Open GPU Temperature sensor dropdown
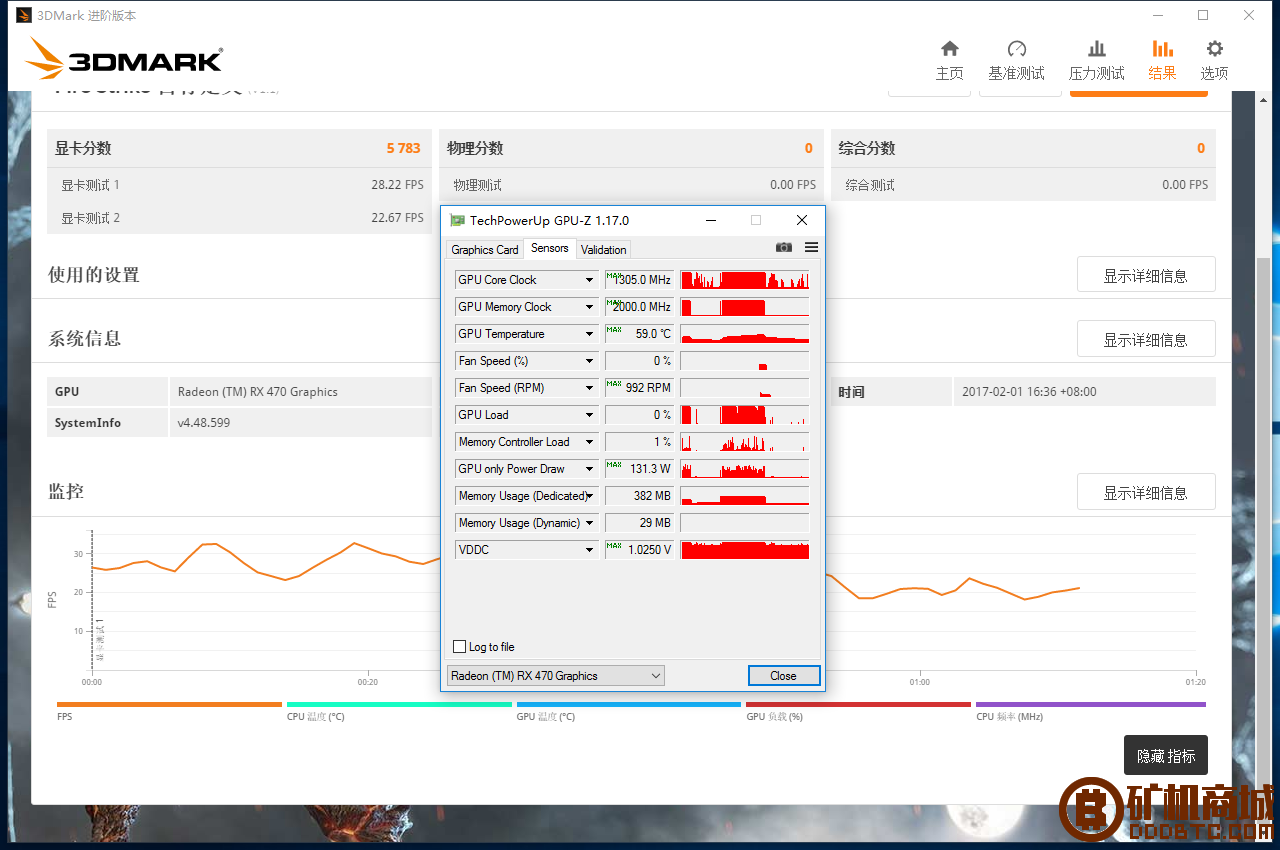The width and height of the screenshot is (1280, 850). [589, 334]
